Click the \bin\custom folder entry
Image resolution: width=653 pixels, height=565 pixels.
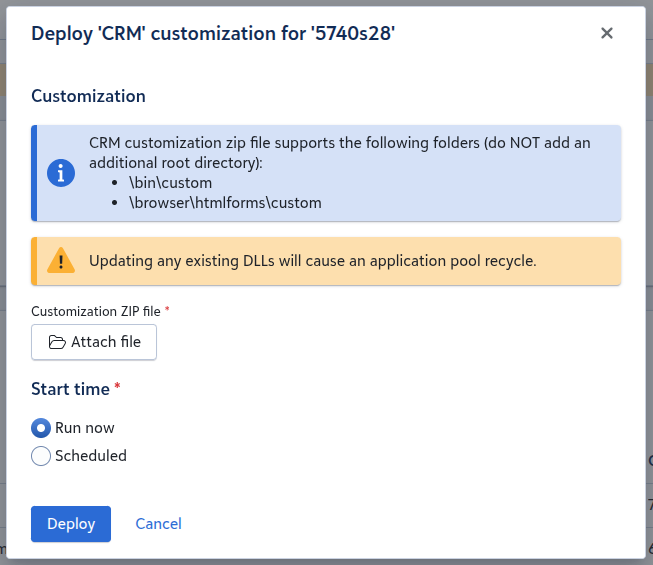coord(170,183)
